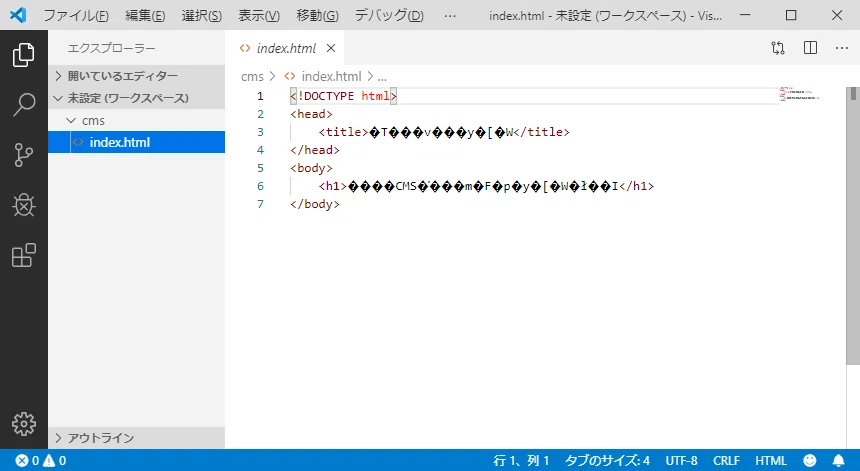Change the UTF-8 file encoding
The width and height of the screenshot is (860, 471).
[x=681, y=461]
